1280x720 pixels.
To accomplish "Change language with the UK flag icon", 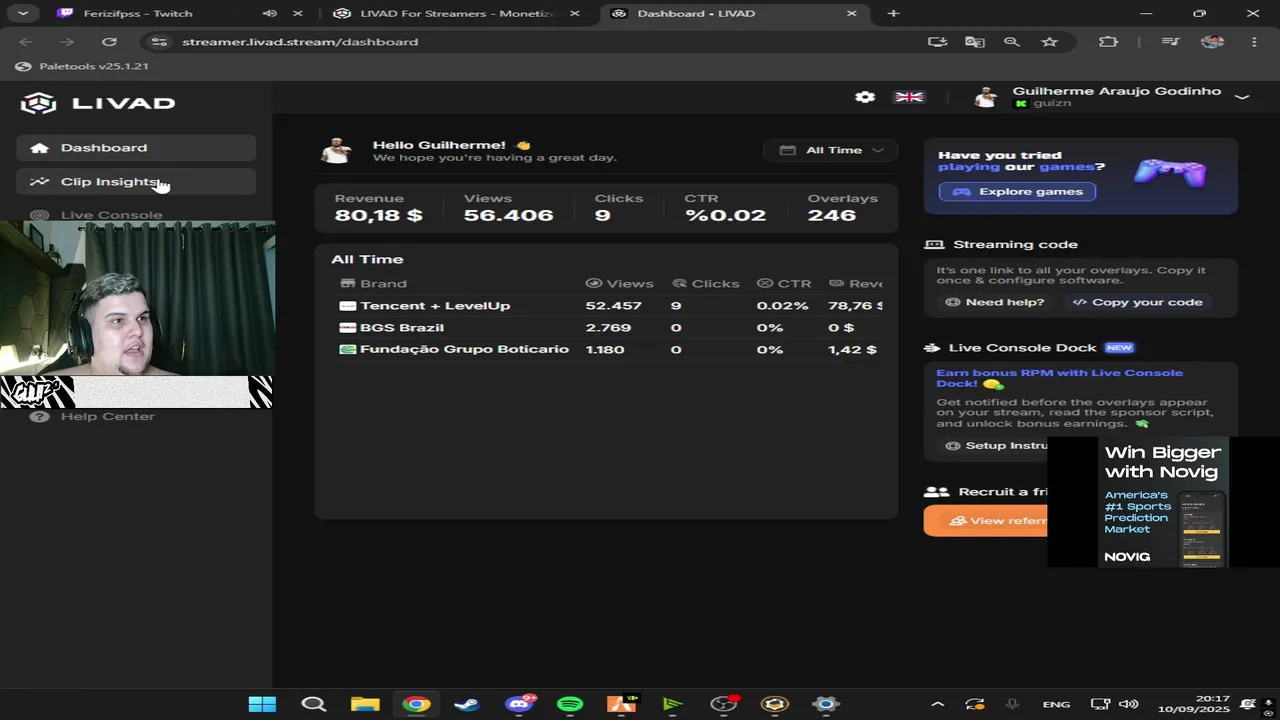I will [909, 97].
